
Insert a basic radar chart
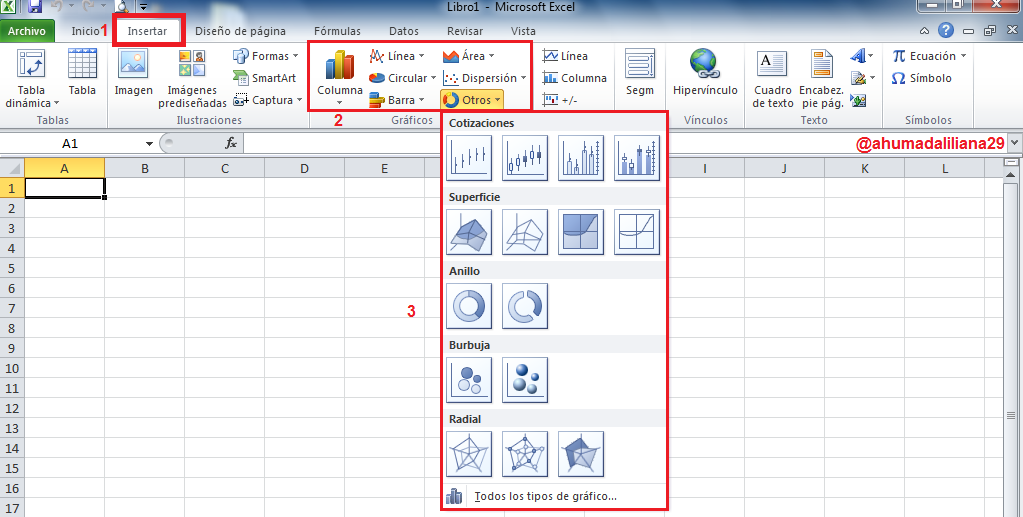coord(469,454)
